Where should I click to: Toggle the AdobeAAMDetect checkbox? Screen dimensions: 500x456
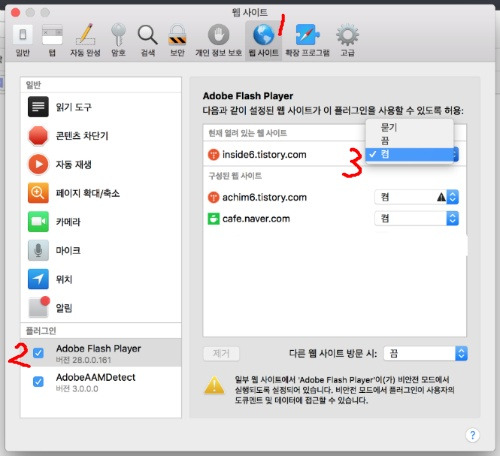click(x=38, y=381)
